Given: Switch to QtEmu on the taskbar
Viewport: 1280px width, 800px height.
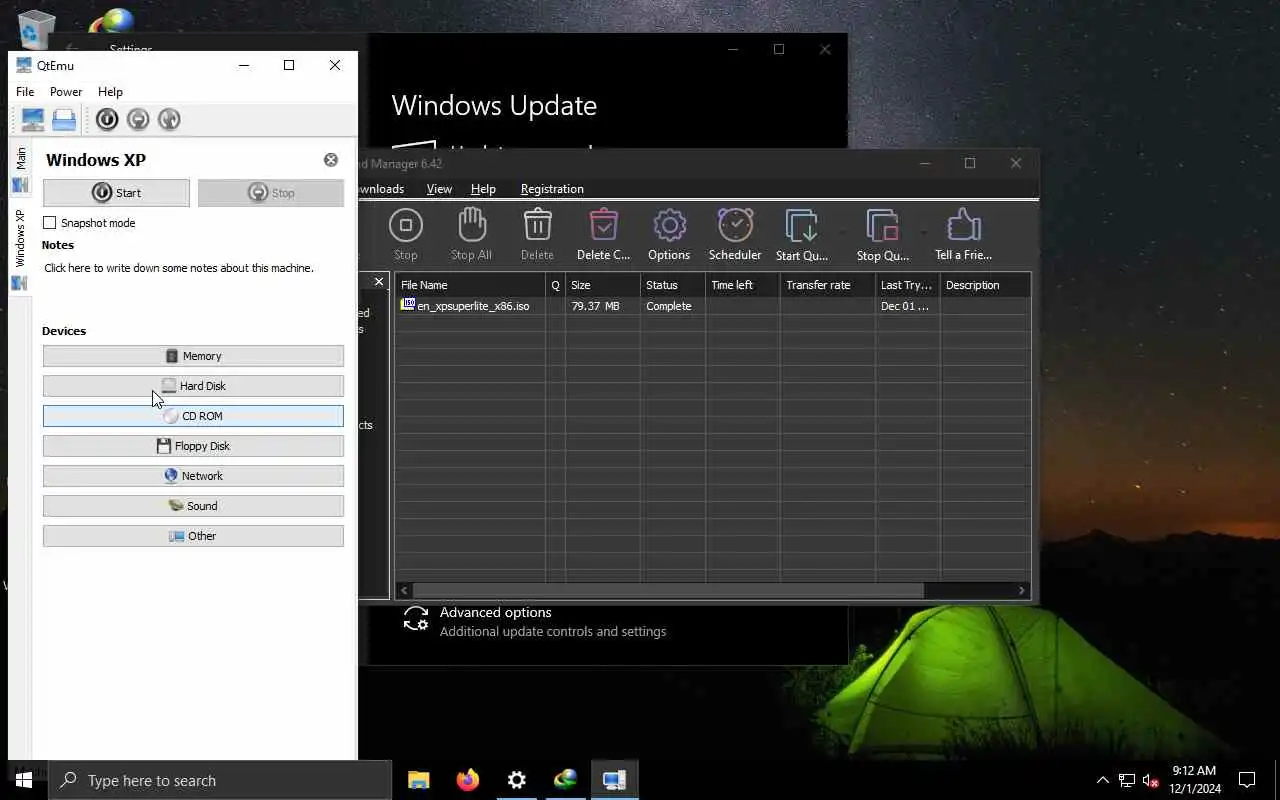Looking at the screenshot, I should (614, 780).
